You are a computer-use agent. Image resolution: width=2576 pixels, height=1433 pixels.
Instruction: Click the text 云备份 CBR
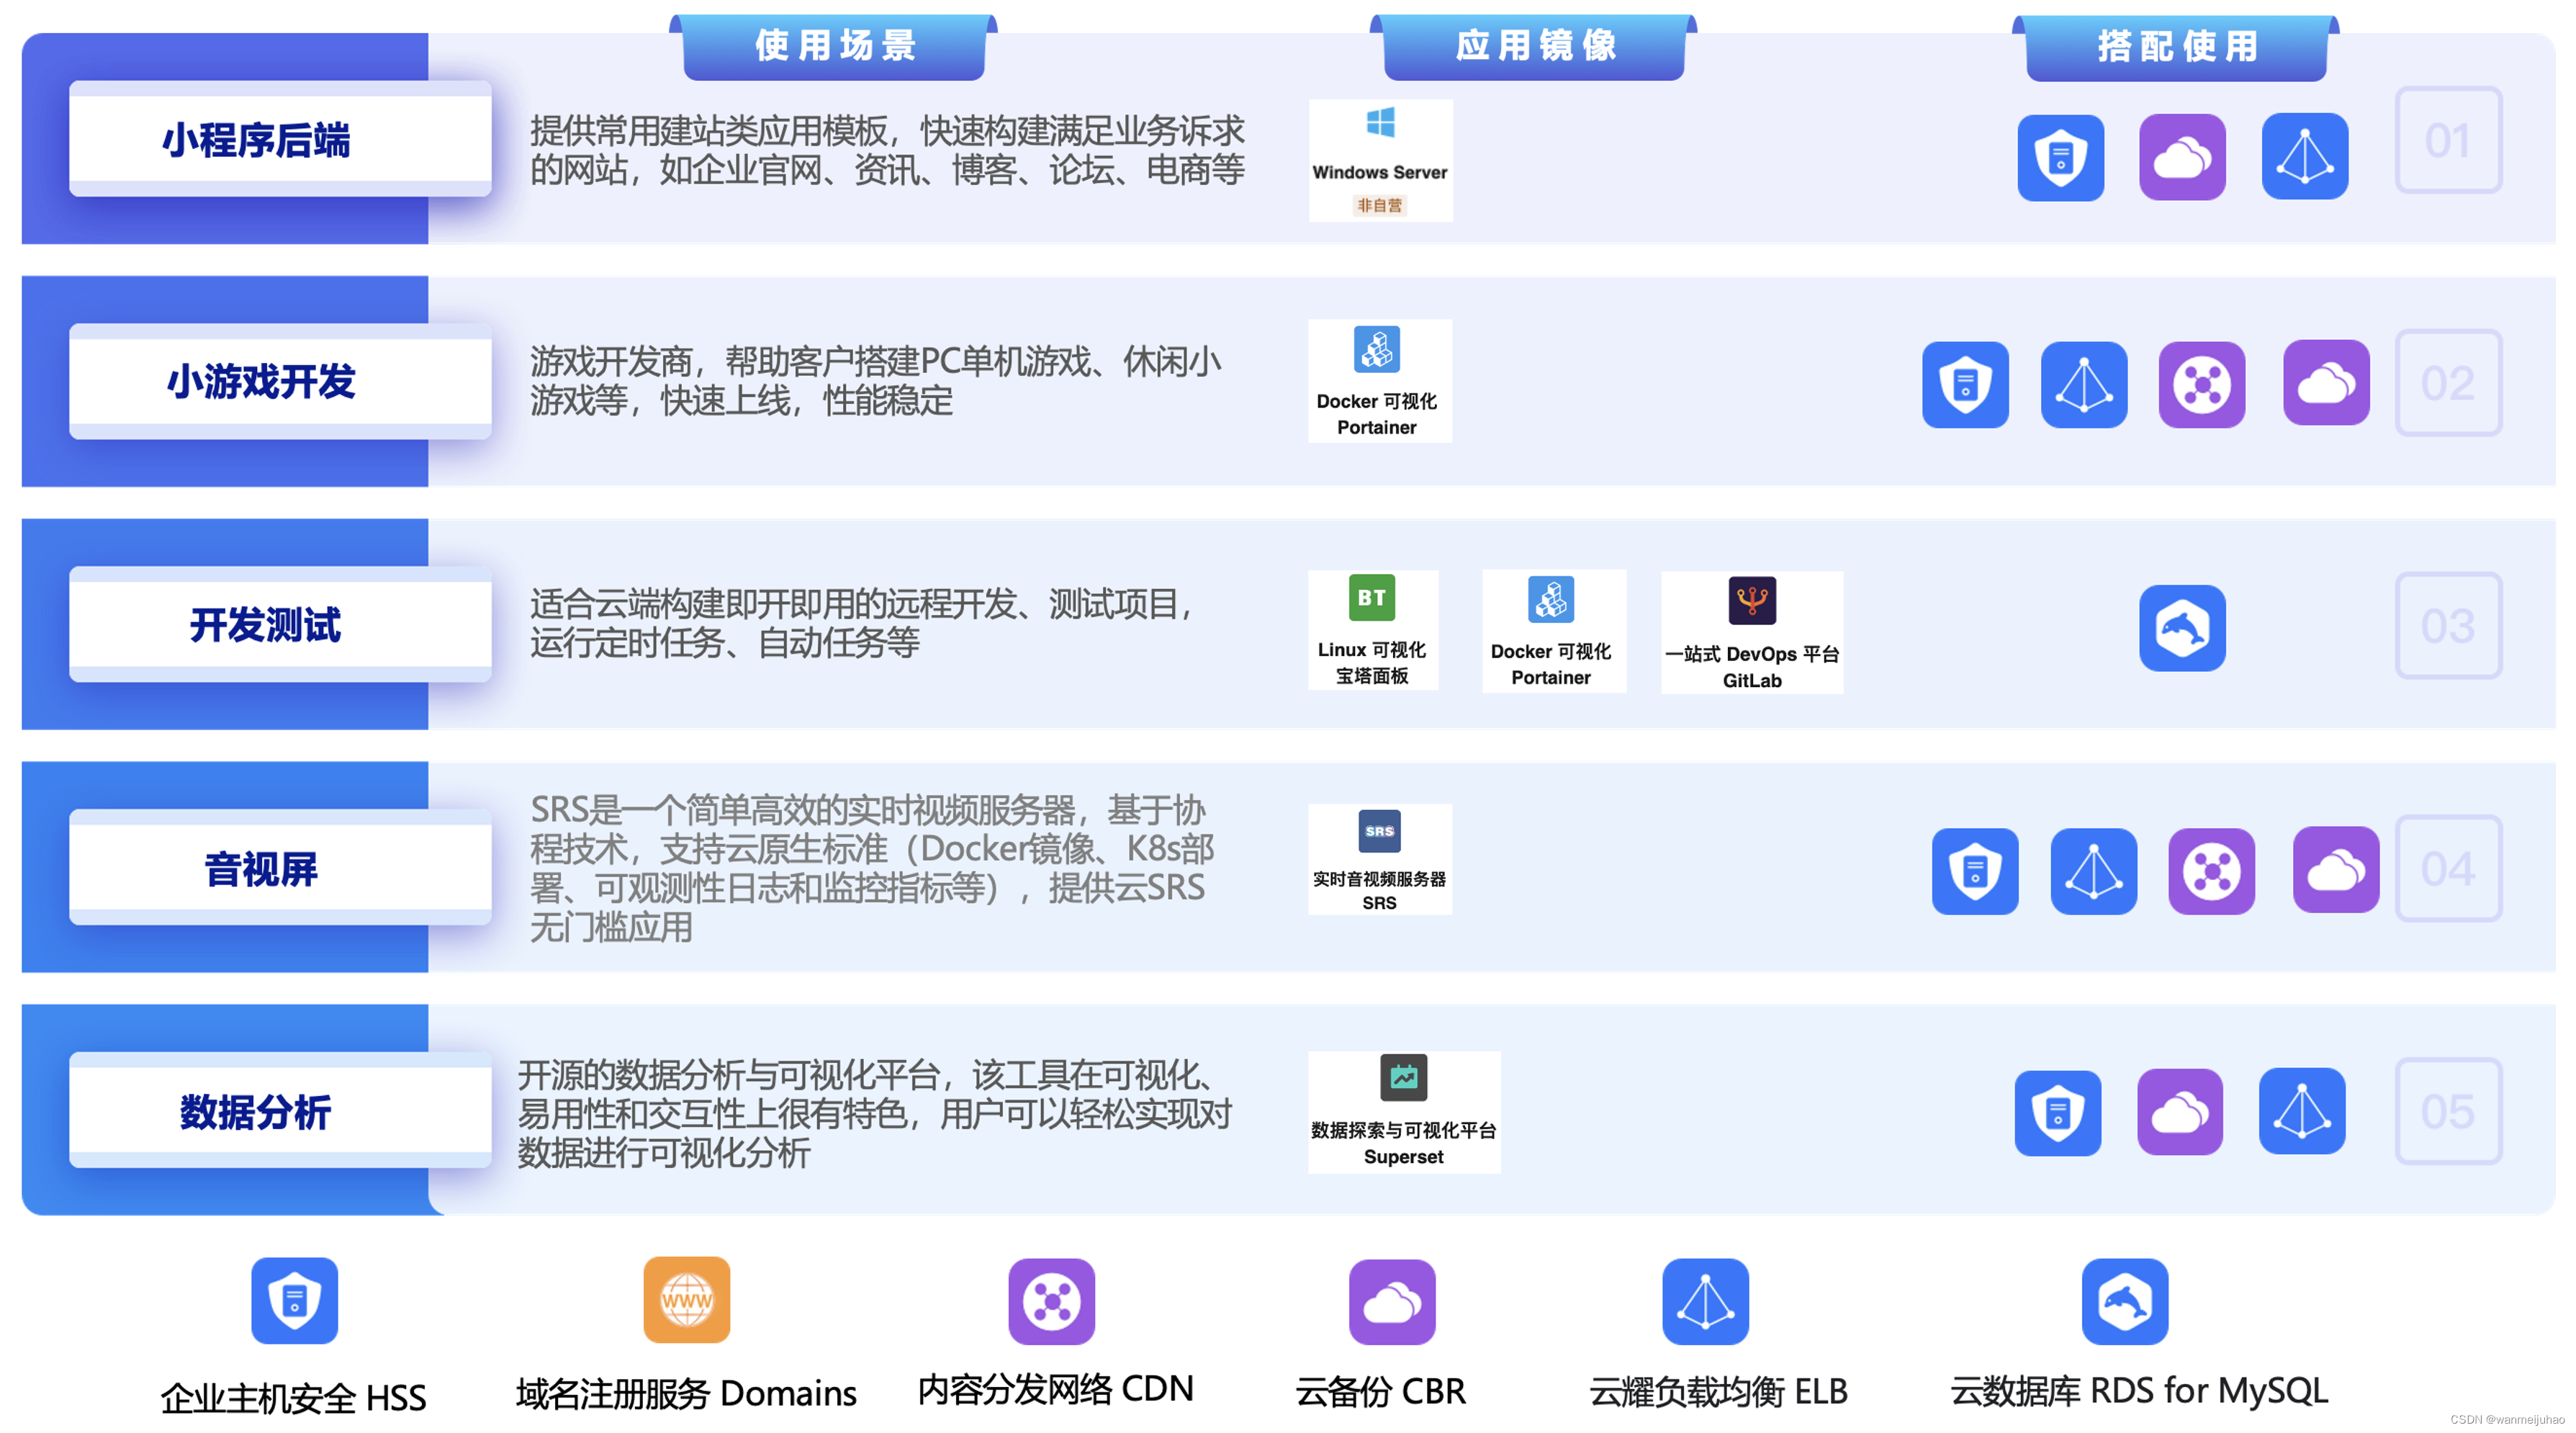point(1381,1391)
